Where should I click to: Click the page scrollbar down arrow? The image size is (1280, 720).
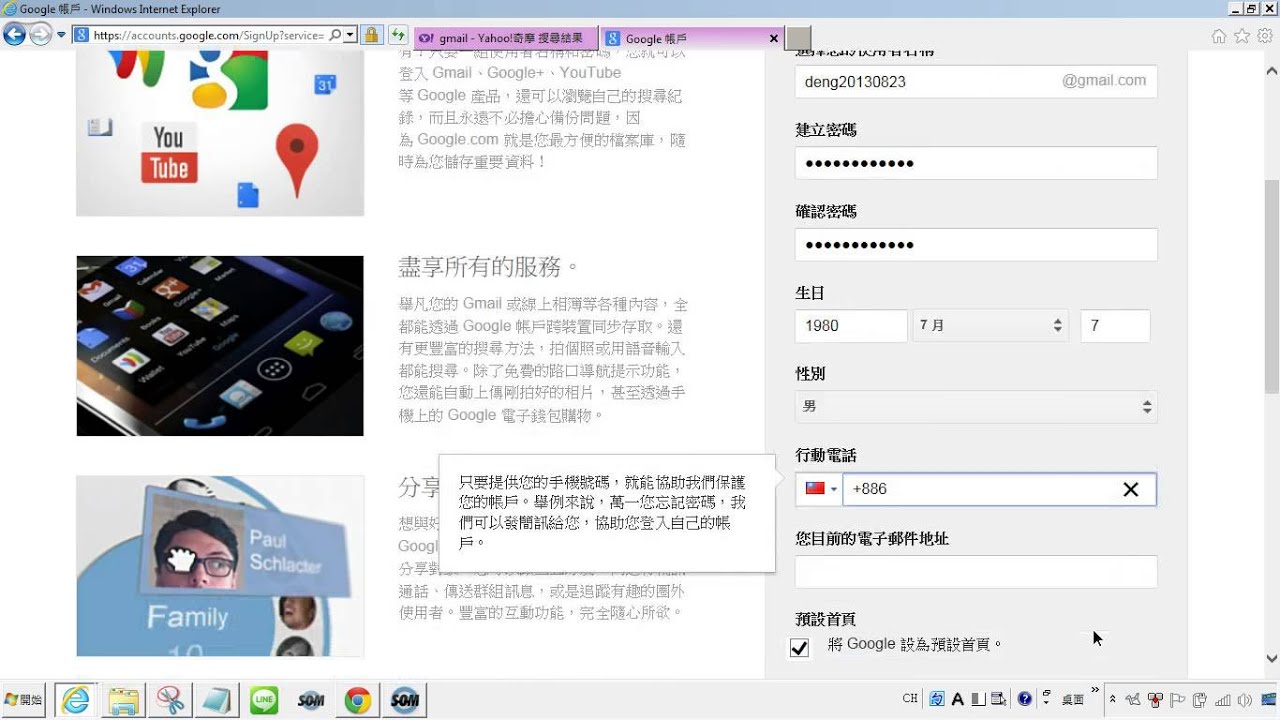(x=1271, y=659)
